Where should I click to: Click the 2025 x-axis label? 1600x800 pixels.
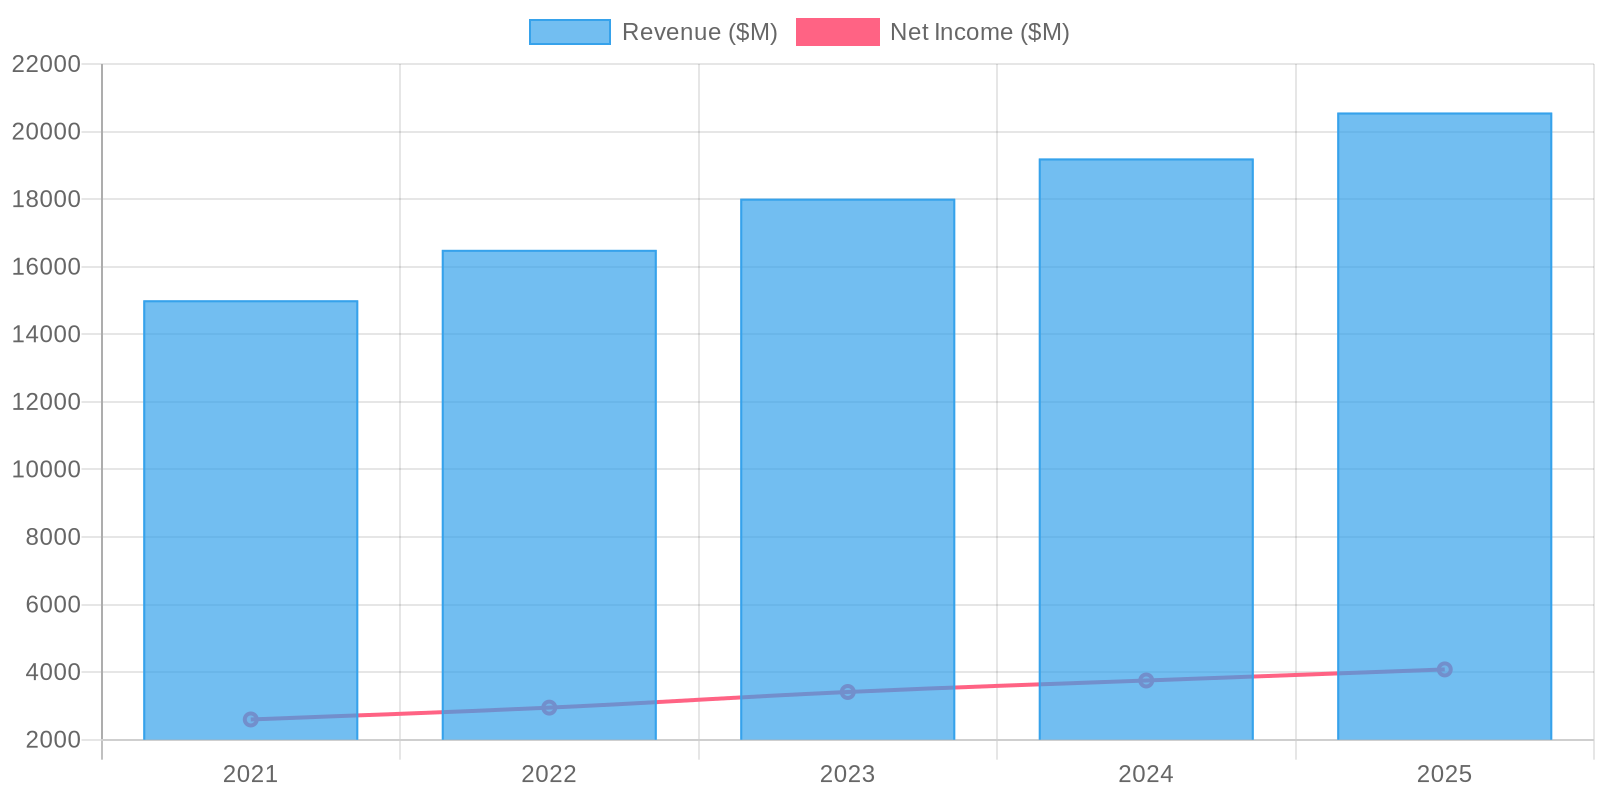tap(1444, 774)
